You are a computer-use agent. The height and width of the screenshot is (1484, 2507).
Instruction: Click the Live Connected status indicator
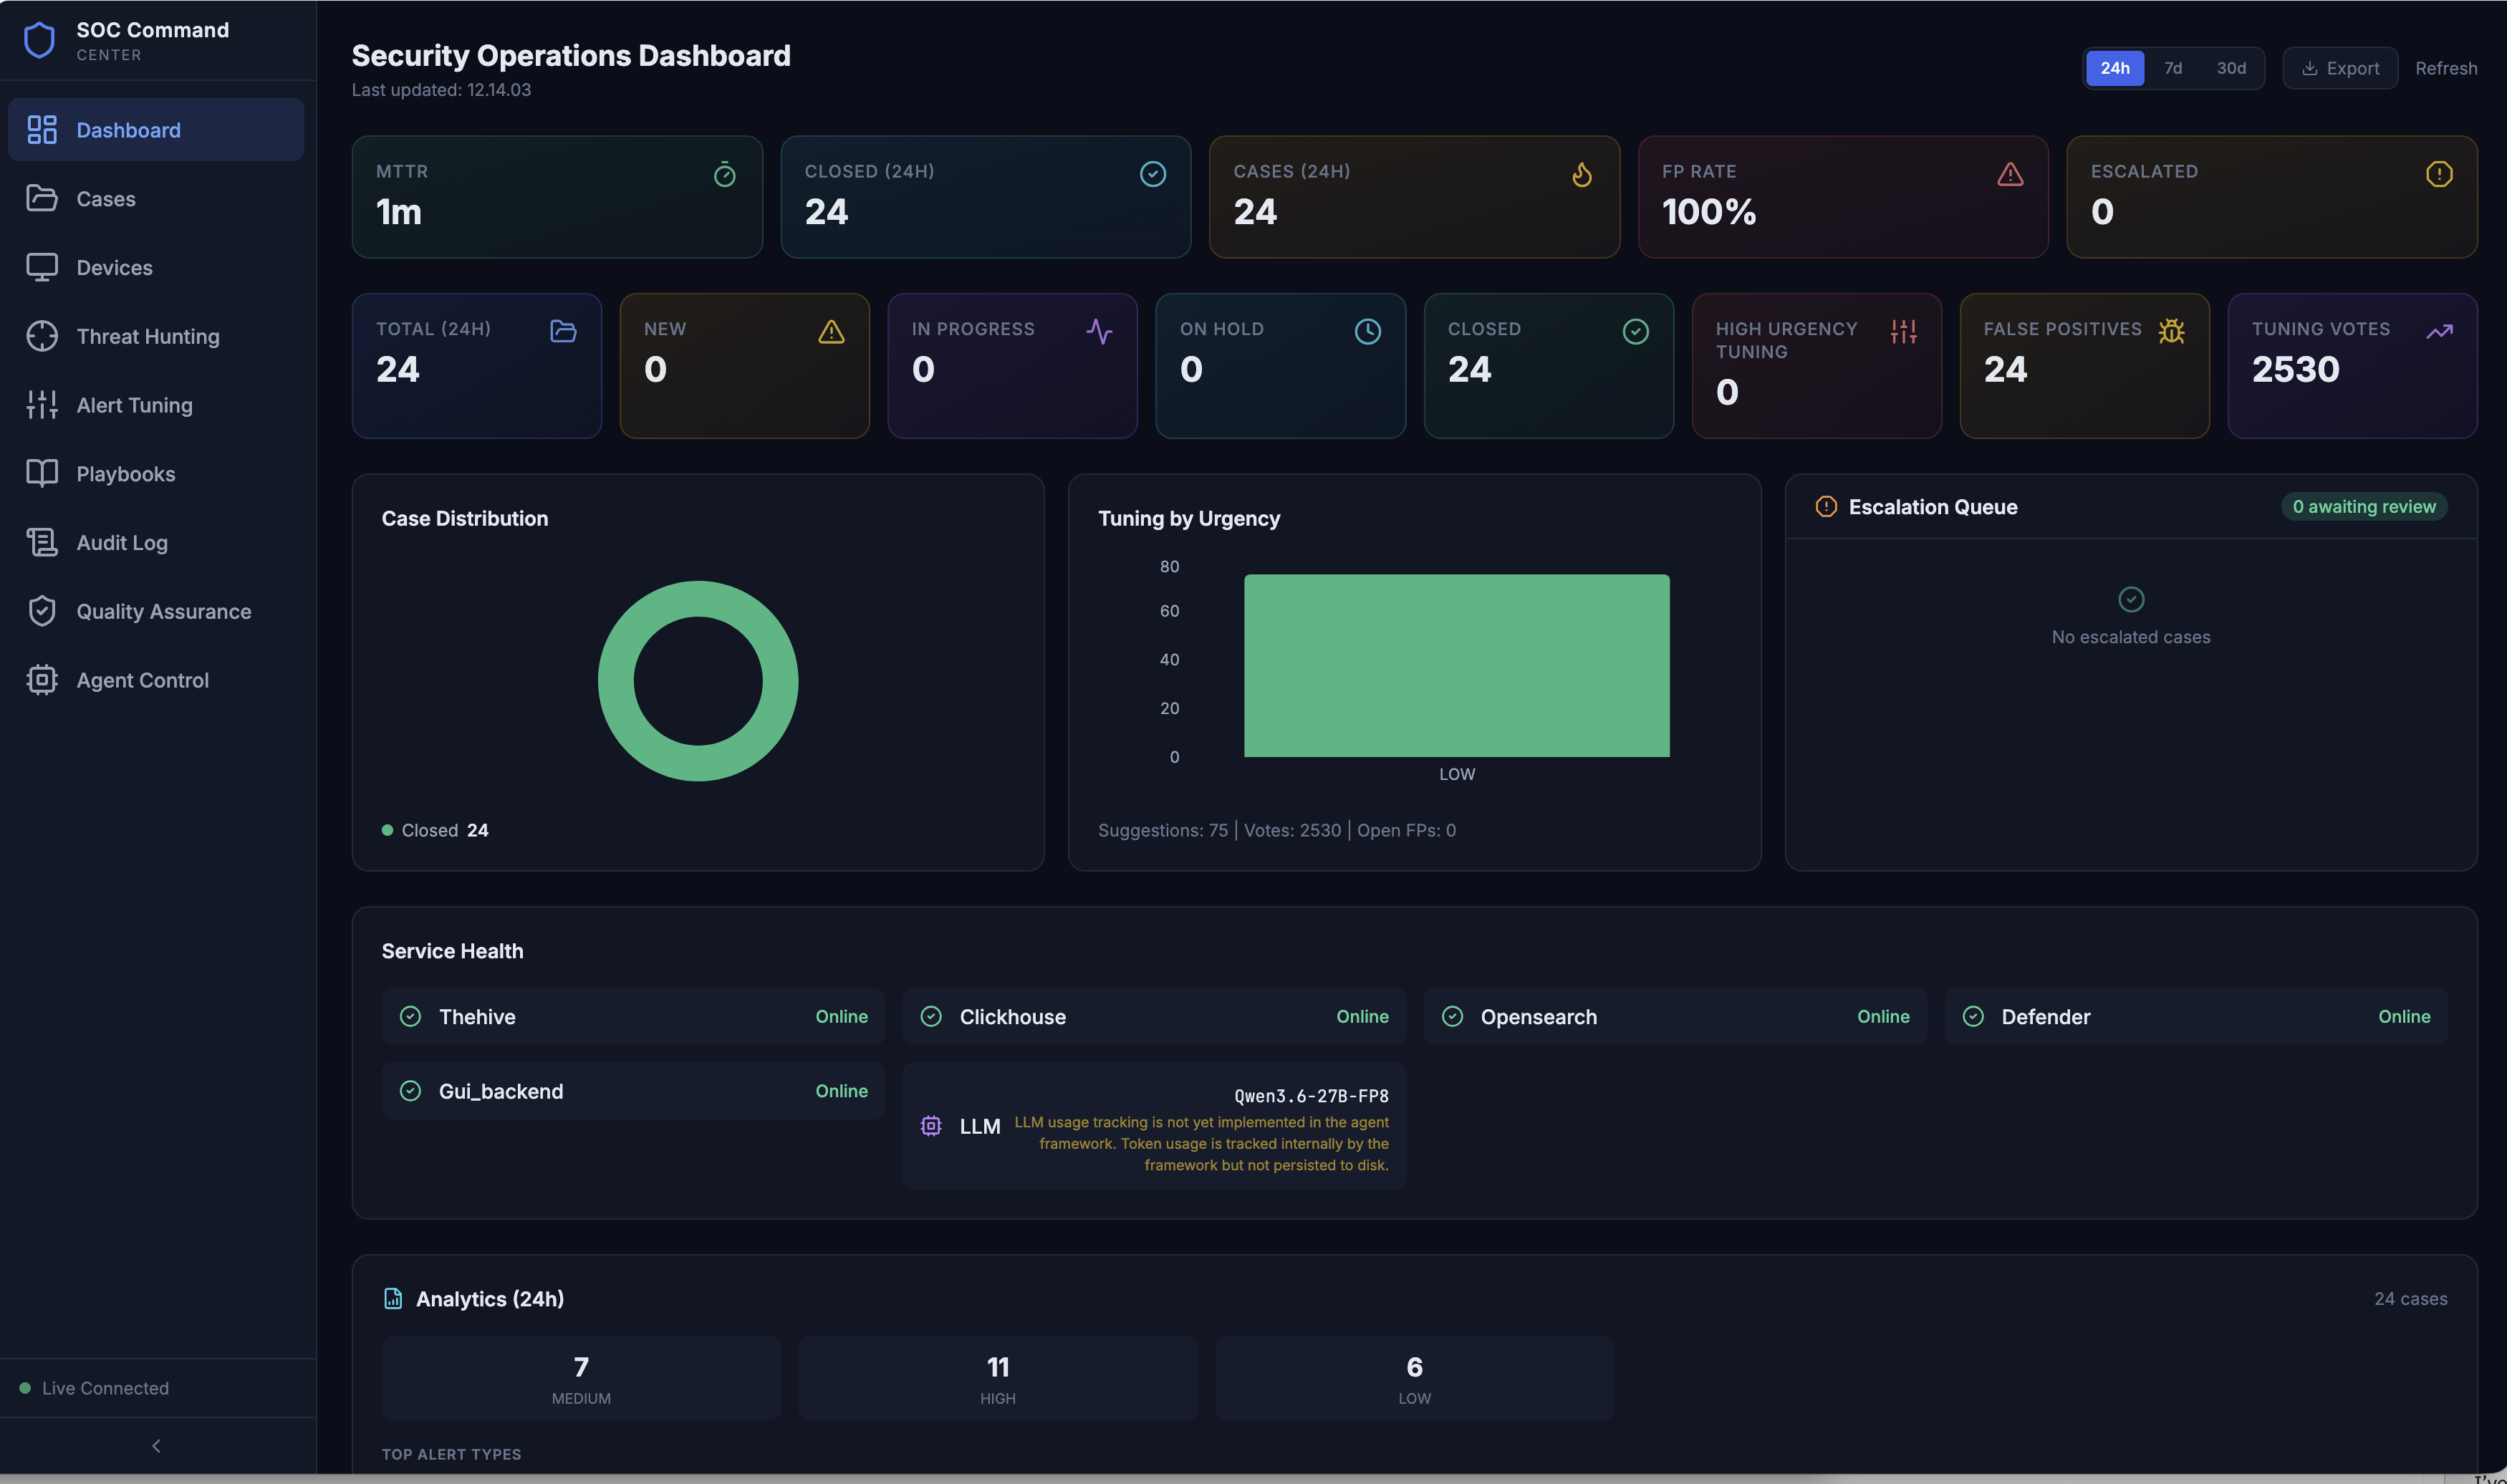(x=95, y=1388)
